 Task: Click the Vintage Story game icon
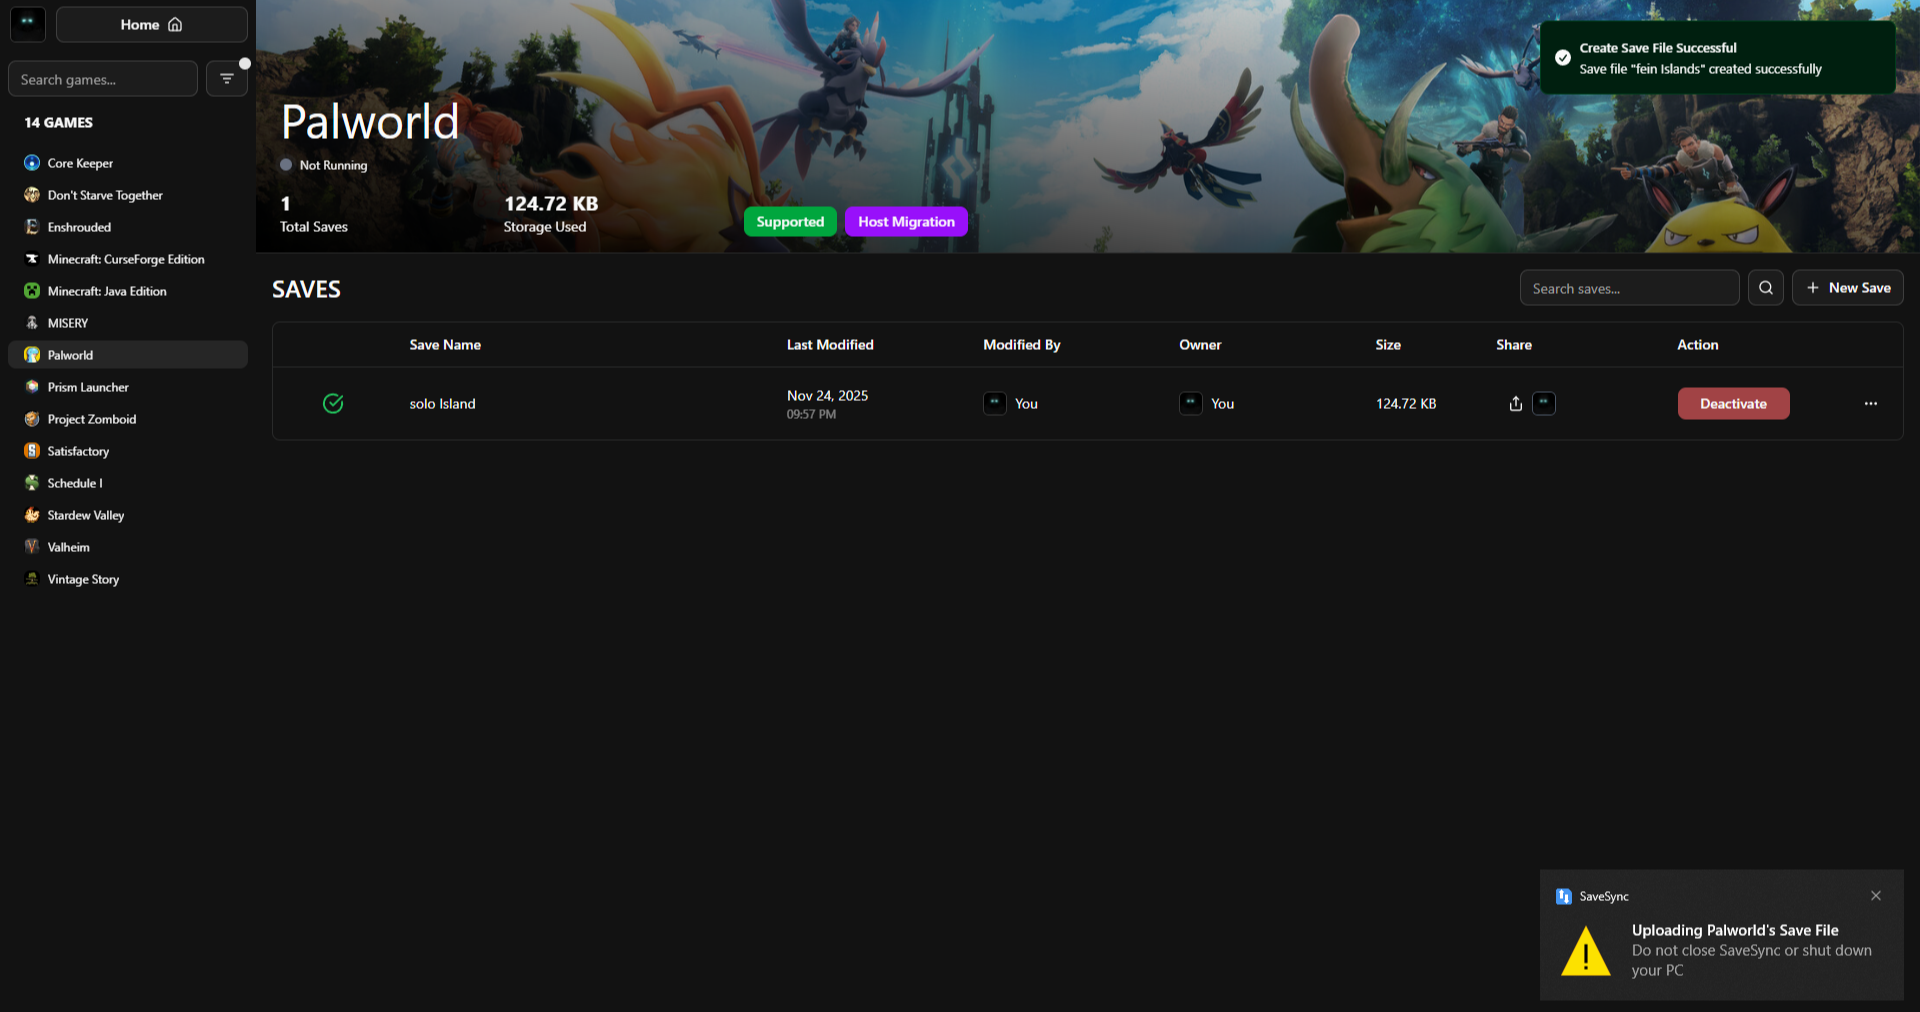click(32, 579)
